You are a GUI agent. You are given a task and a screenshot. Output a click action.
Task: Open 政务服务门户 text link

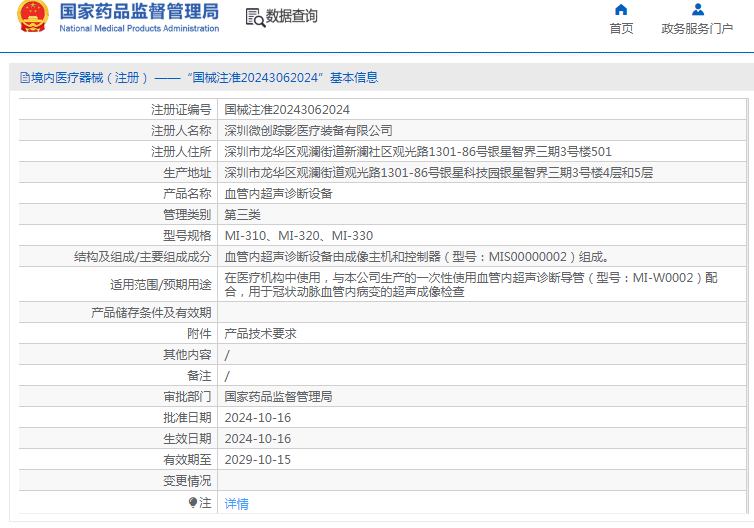(x=697, y=28)
